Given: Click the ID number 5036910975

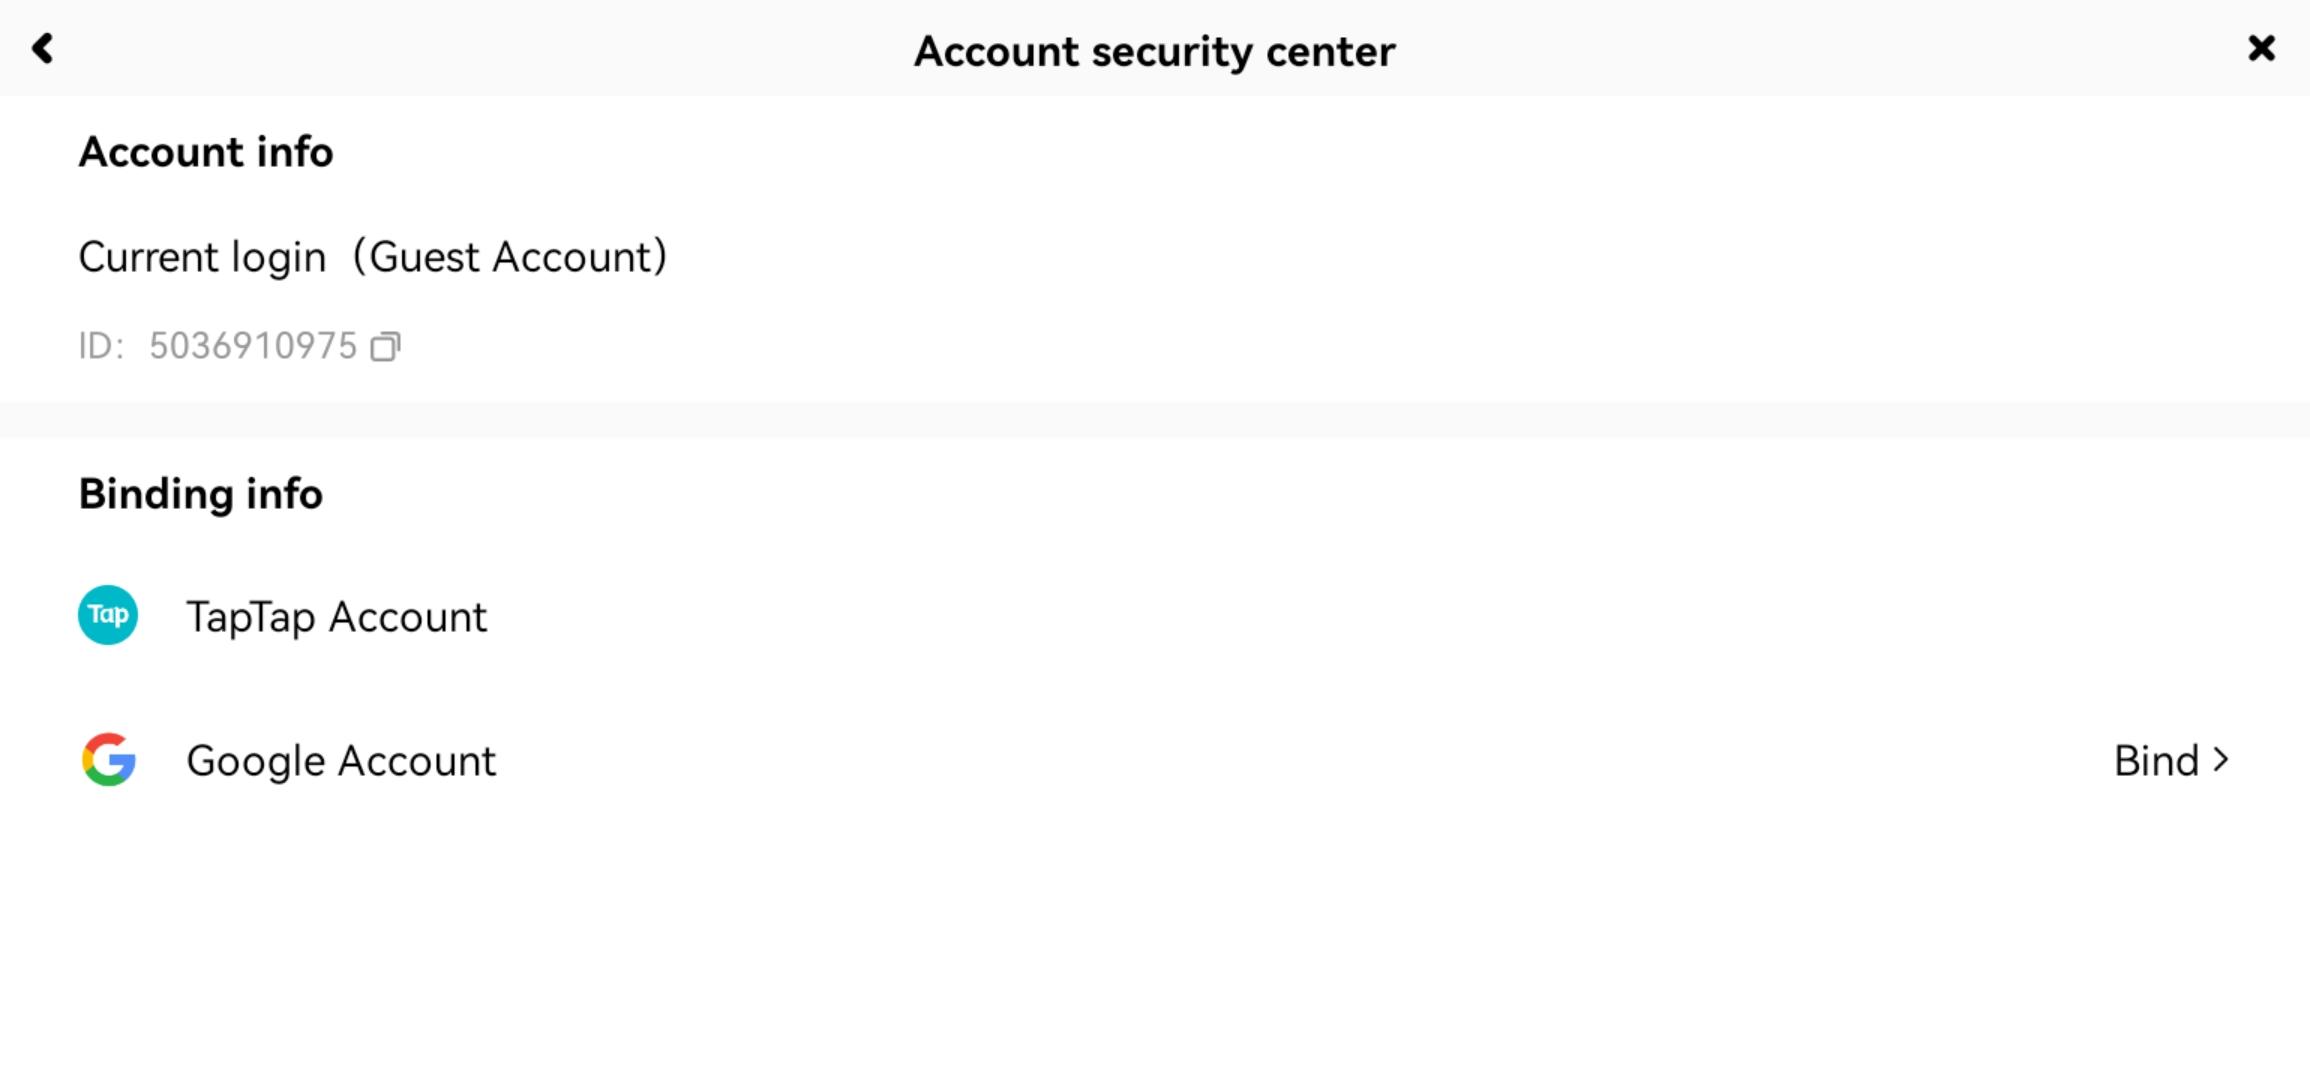Looking at the screenshot, I should tap(252, 346).
